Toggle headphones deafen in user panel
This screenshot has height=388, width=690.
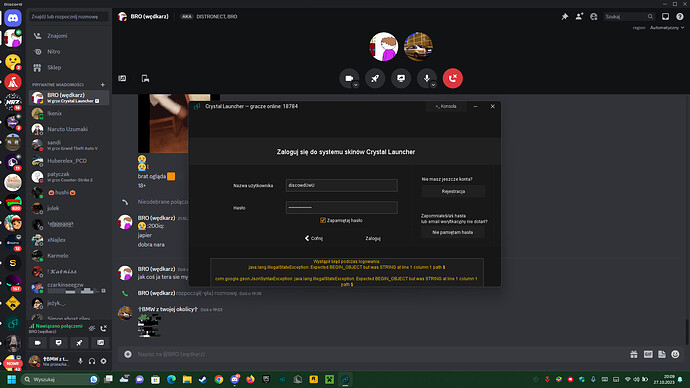[x=92, y=361]
